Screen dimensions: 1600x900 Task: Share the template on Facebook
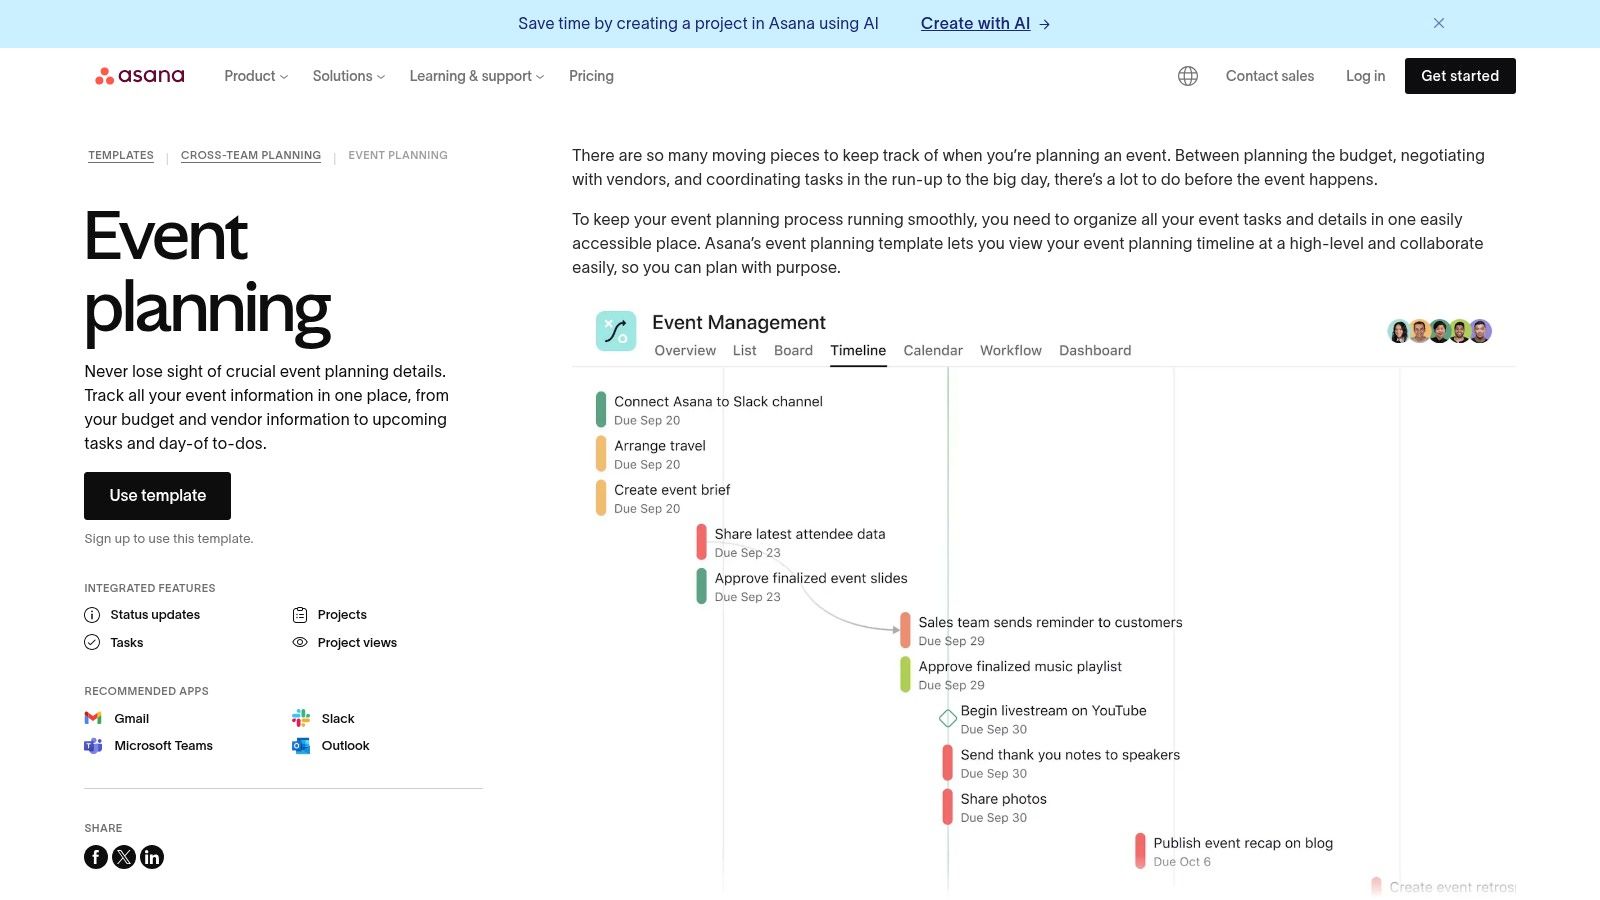pyautogui.click(x=95, y=857)
